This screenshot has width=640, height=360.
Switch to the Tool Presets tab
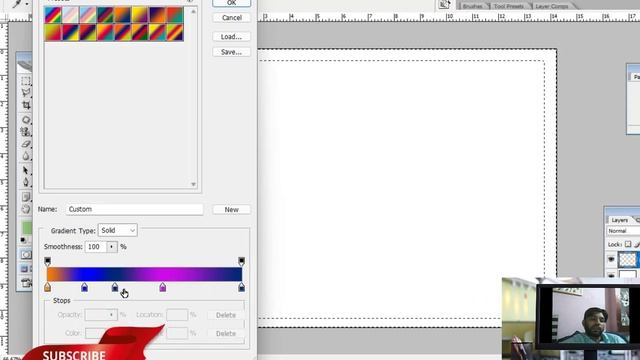(x=509, y=6)
